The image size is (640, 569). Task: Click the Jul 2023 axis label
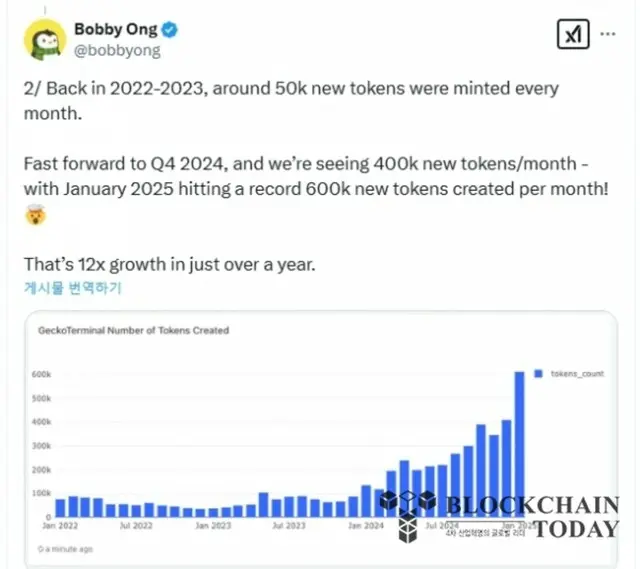pyautogui.click(x=289, y=525)
